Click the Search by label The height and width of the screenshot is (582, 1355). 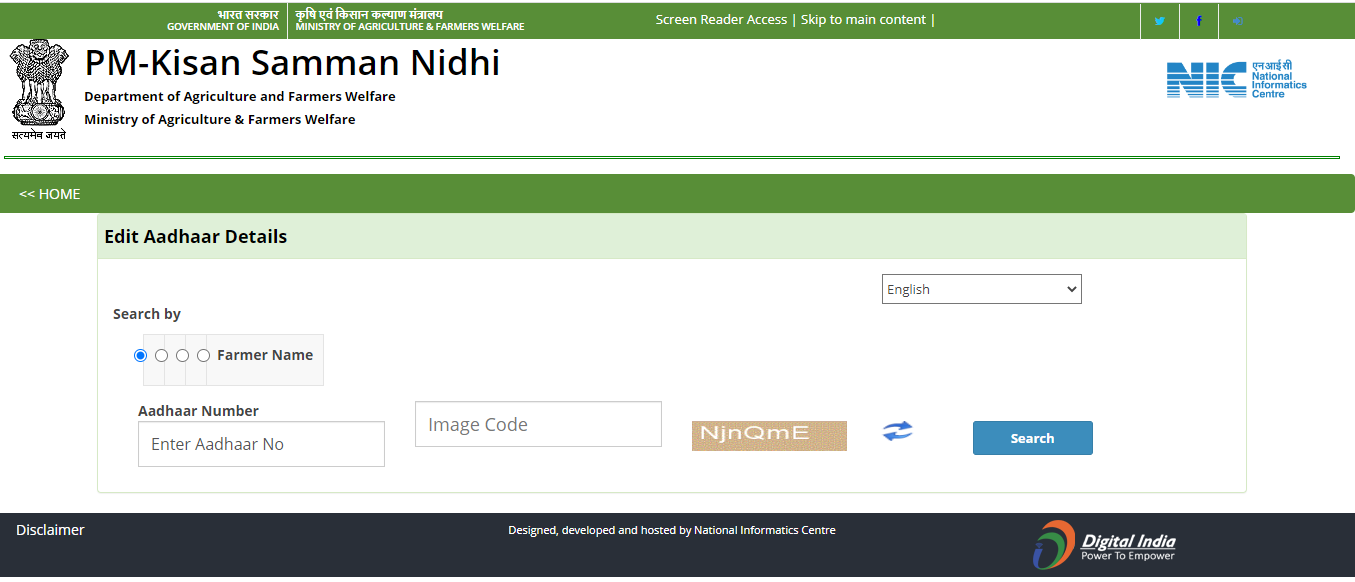[147, 314]
